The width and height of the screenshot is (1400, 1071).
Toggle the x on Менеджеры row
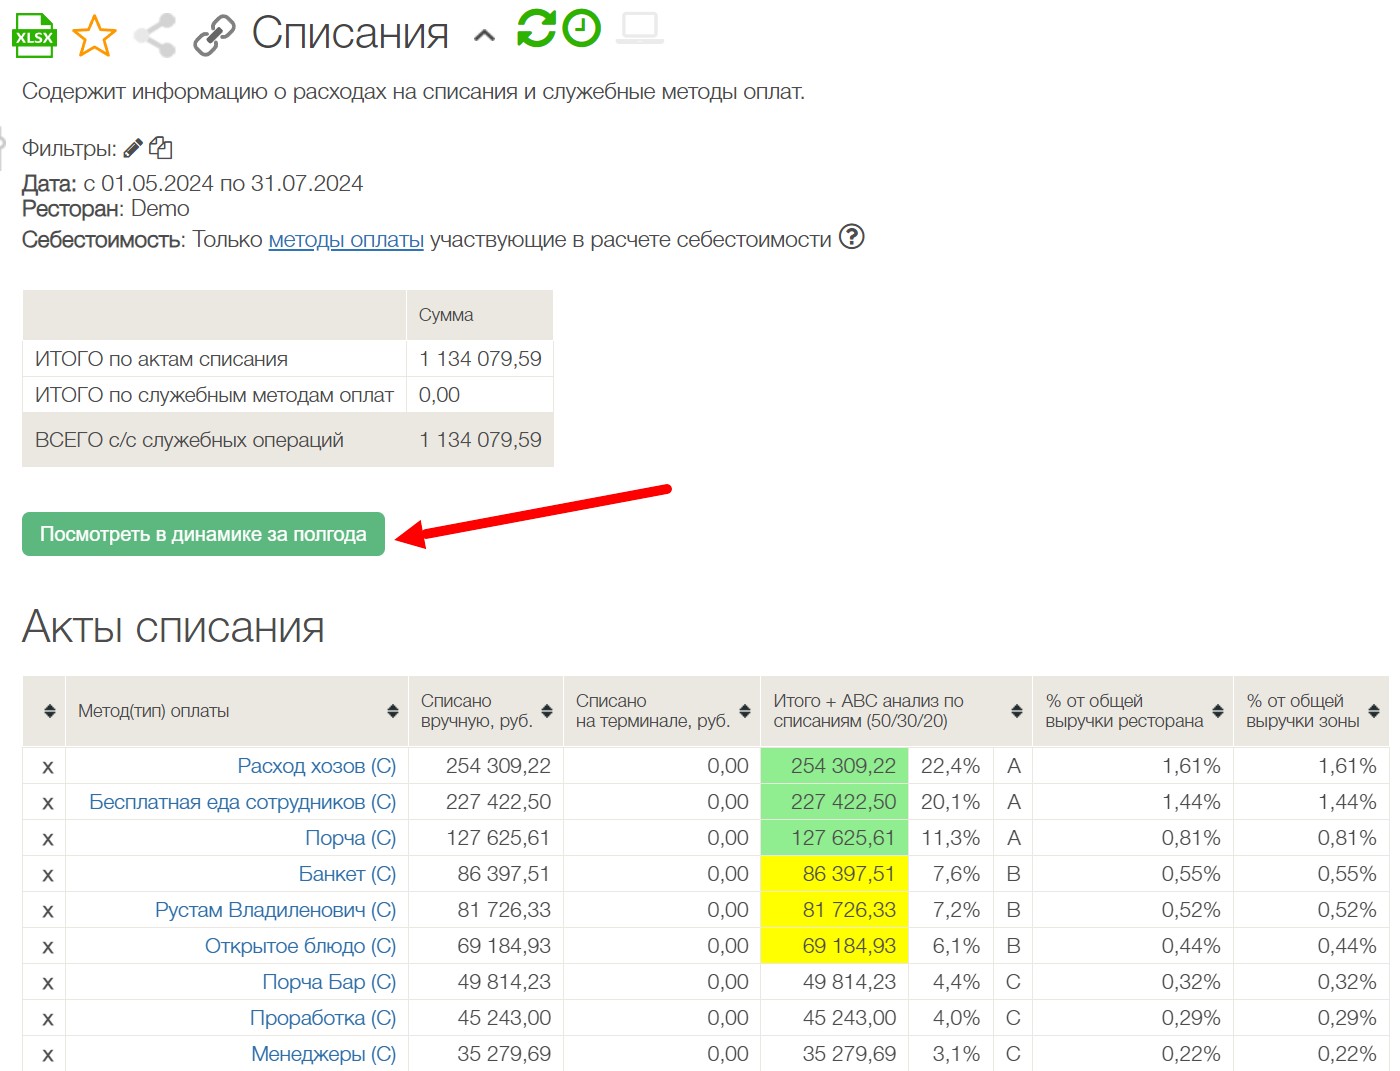(x=47, y=1055)
